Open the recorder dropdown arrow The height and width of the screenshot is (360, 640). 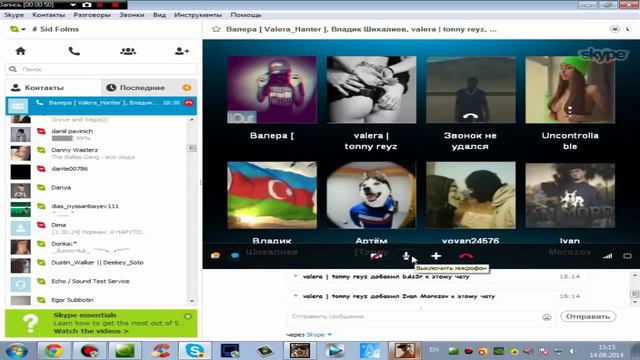coord(73,5)
